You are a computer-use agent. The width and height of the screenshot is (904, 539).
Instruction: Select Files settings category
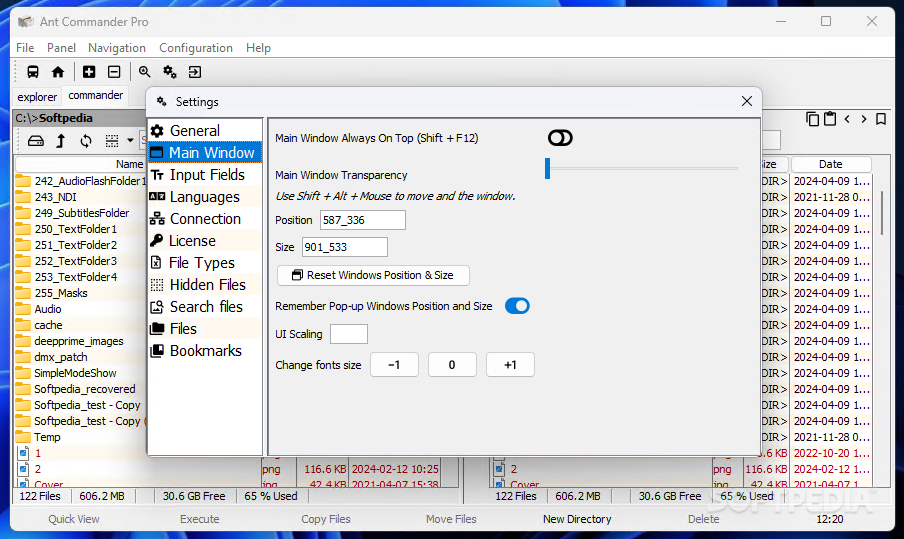(205, 329)
